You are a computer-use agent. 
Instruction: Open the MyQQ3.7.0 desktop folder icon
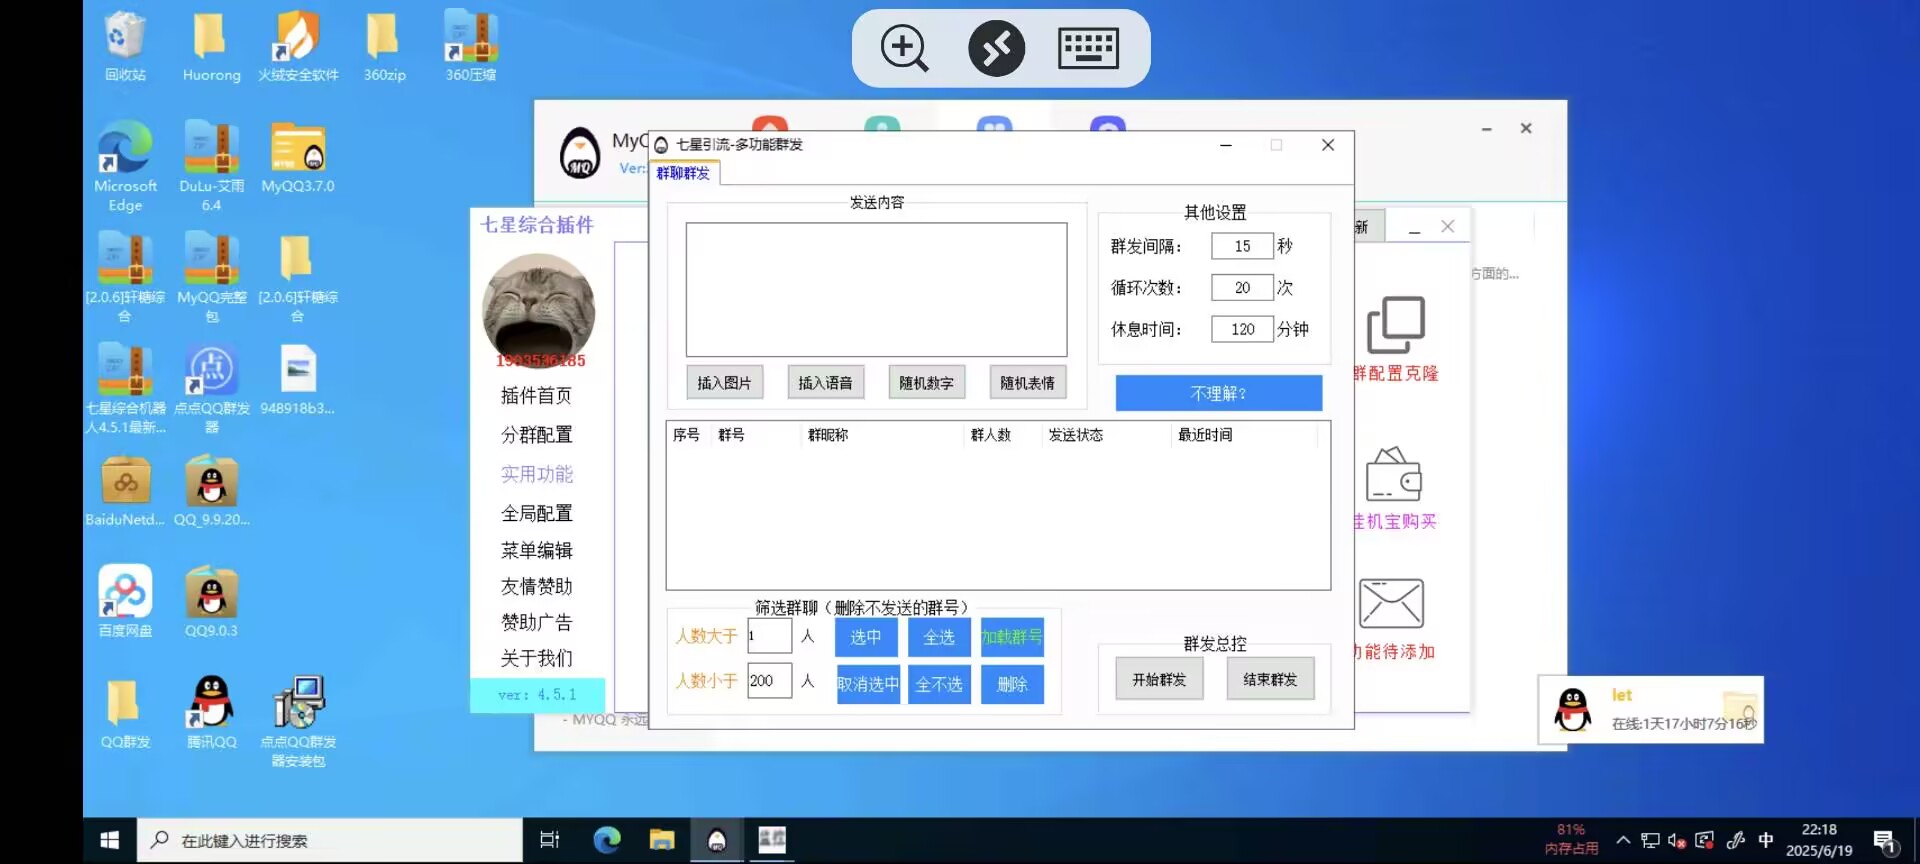pyautogui.click(x=298, y=150)
